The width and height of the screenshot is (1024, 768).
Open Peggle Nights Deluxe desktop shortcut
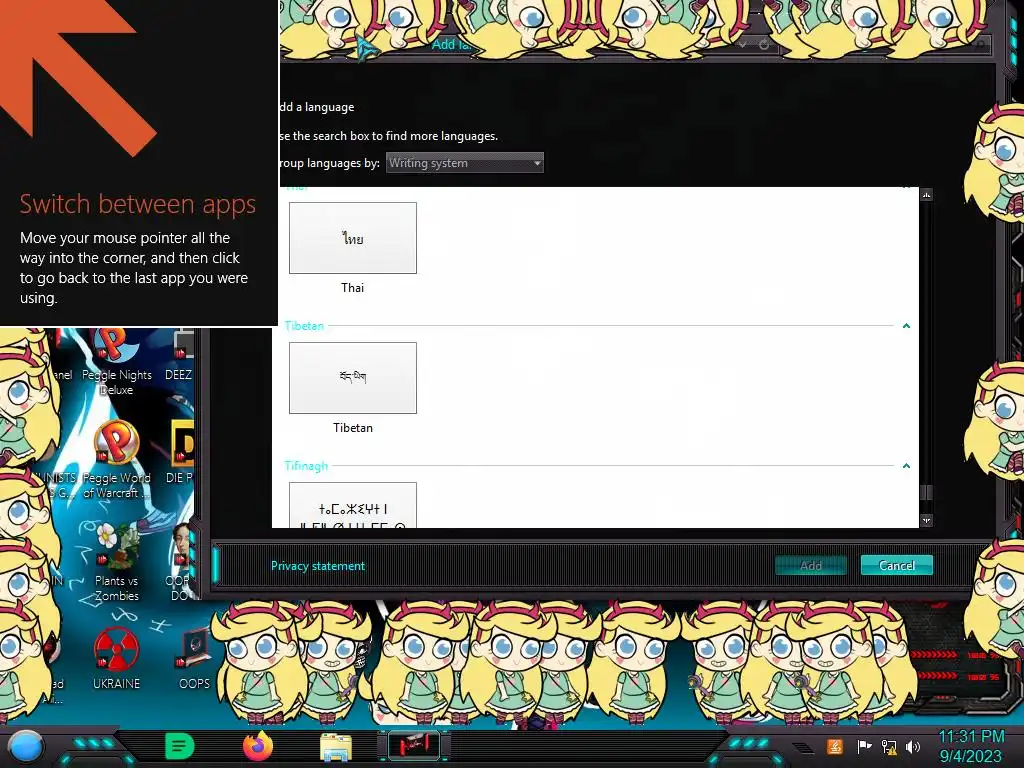[x=117, y=362]
